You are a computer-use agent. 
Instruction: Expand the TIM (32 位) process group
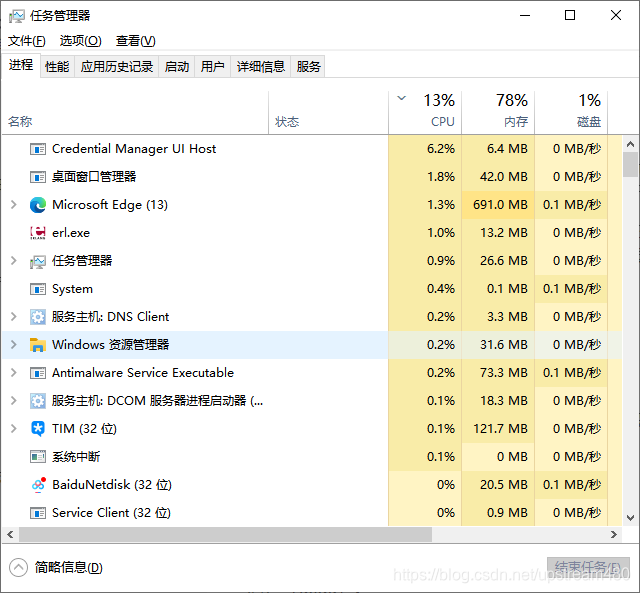click(x=13, y=428)
